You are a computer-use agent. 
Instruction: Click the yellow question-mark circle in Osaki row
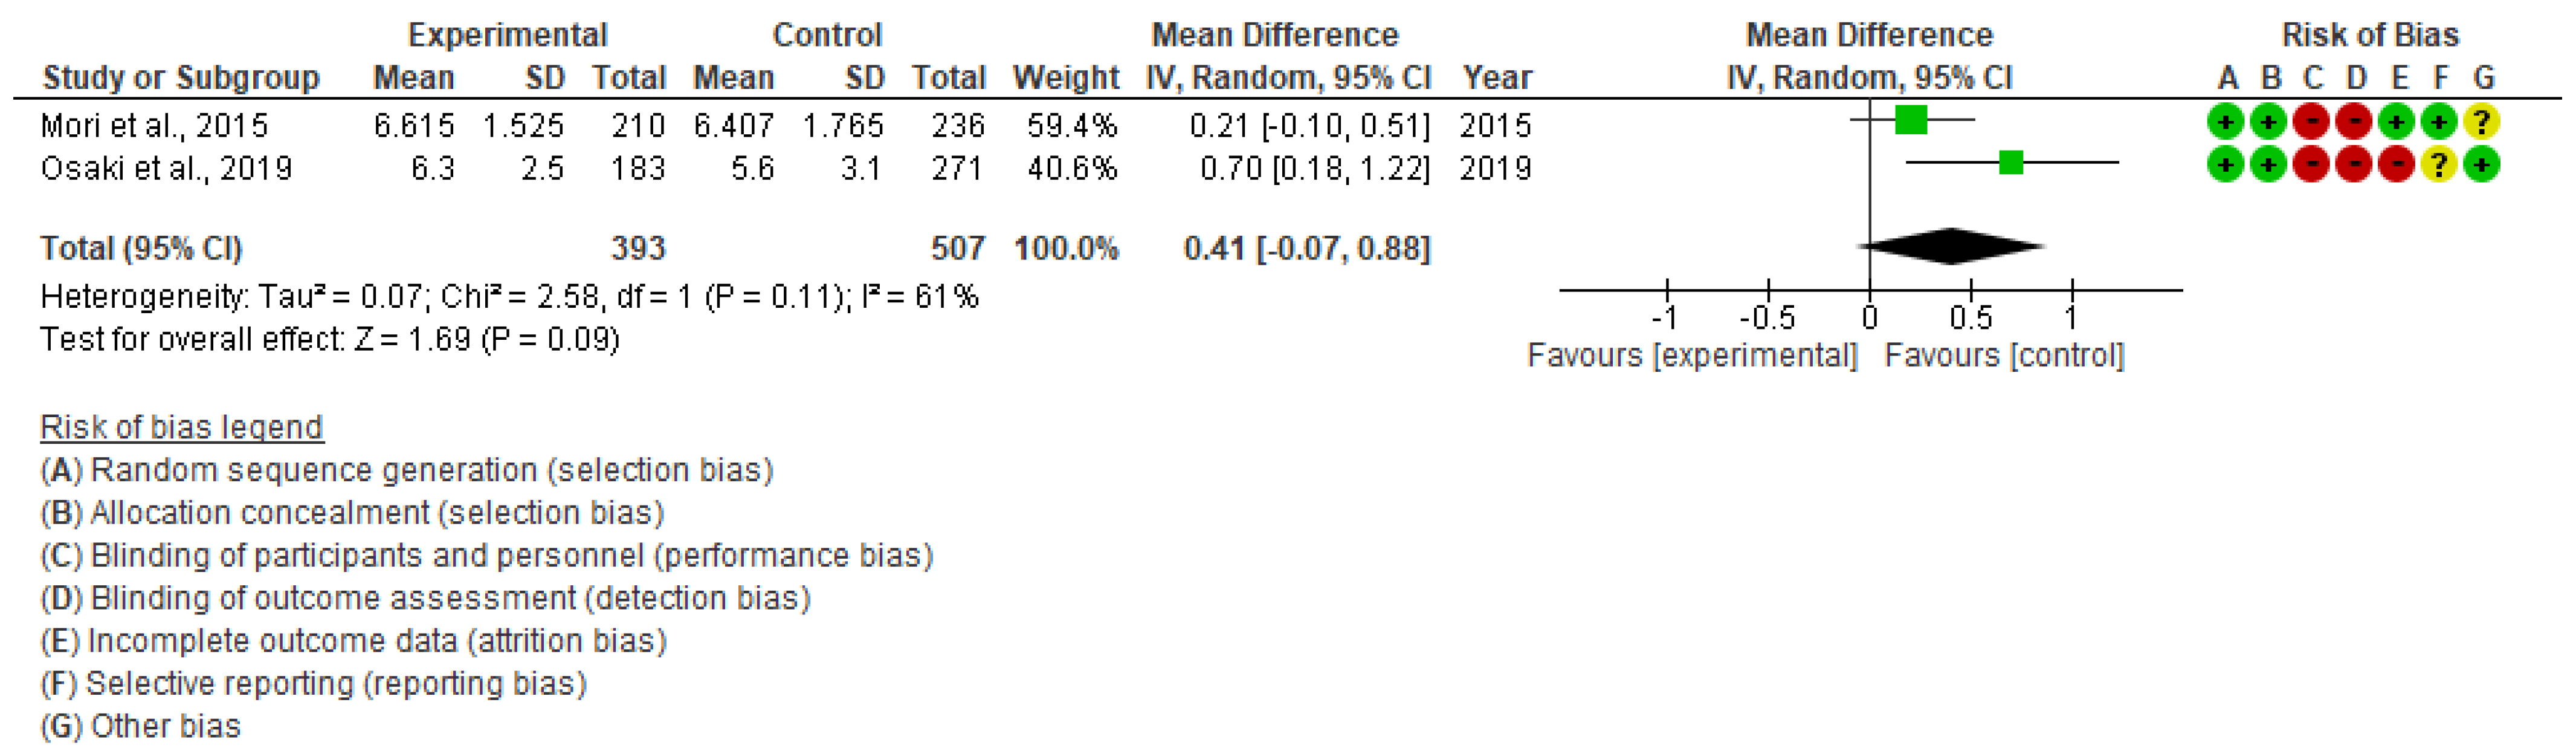click(2439, 164)
